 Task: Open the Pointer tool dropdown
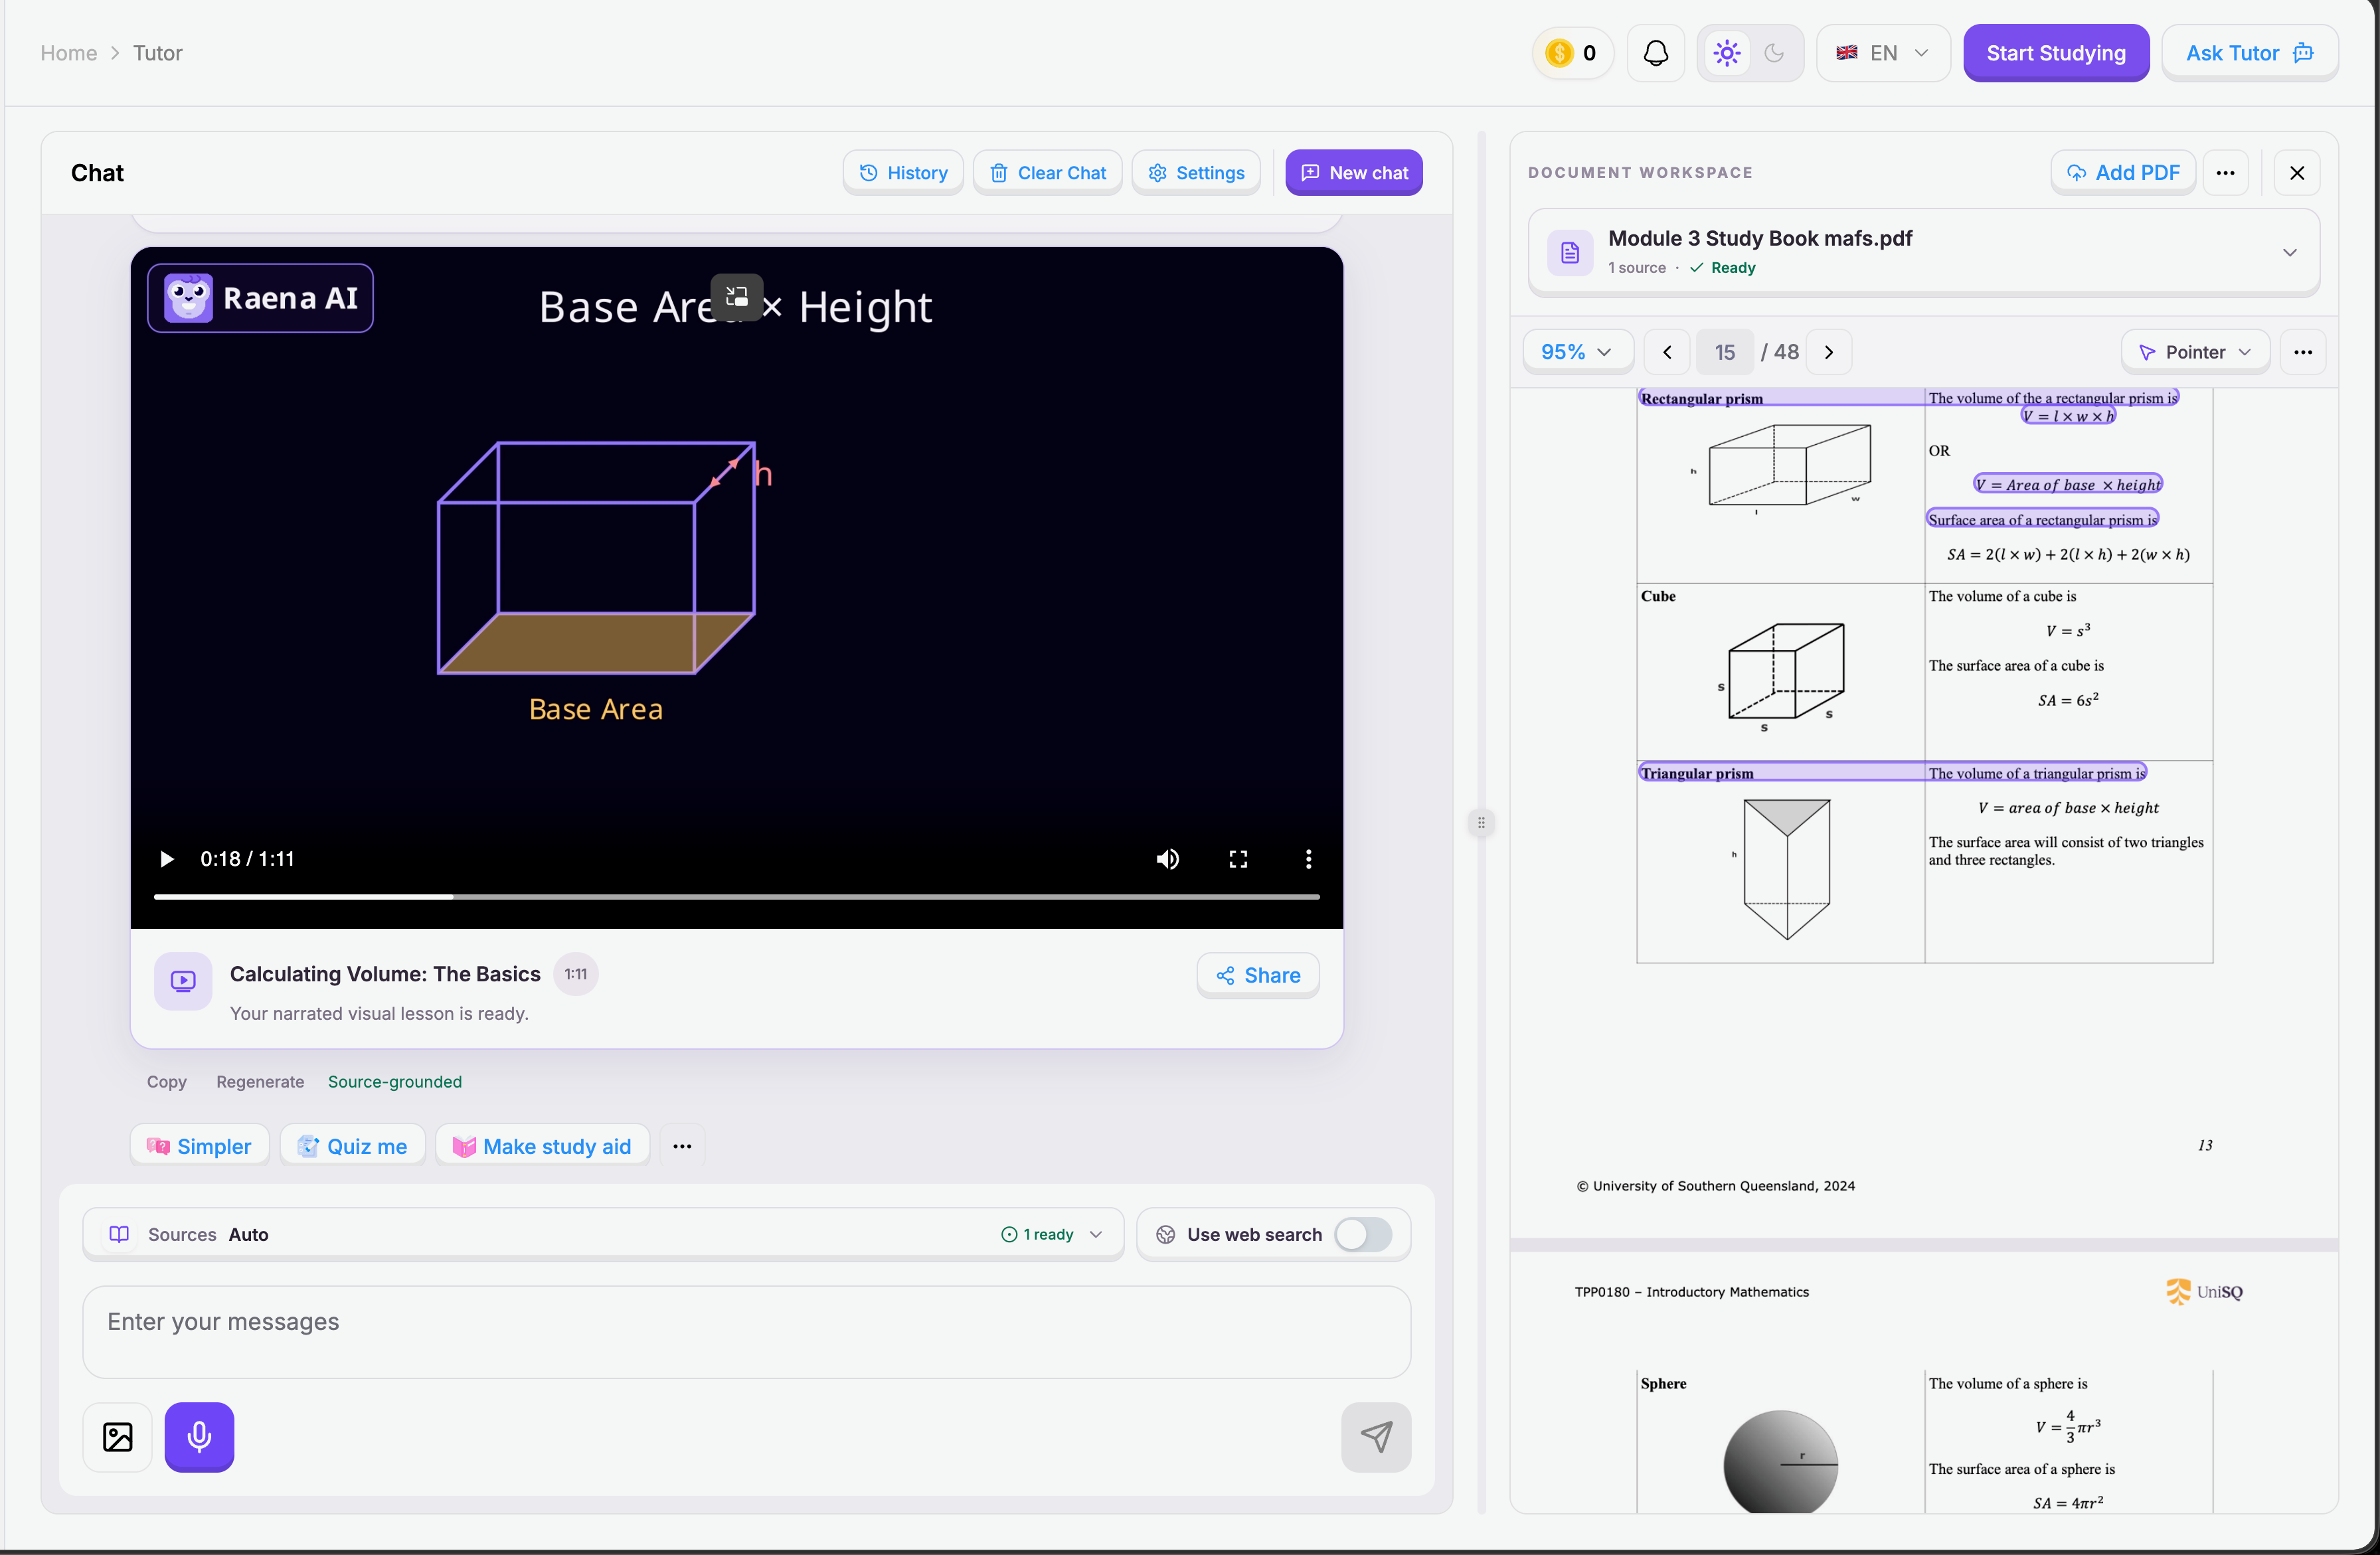tap(2195, 352)
